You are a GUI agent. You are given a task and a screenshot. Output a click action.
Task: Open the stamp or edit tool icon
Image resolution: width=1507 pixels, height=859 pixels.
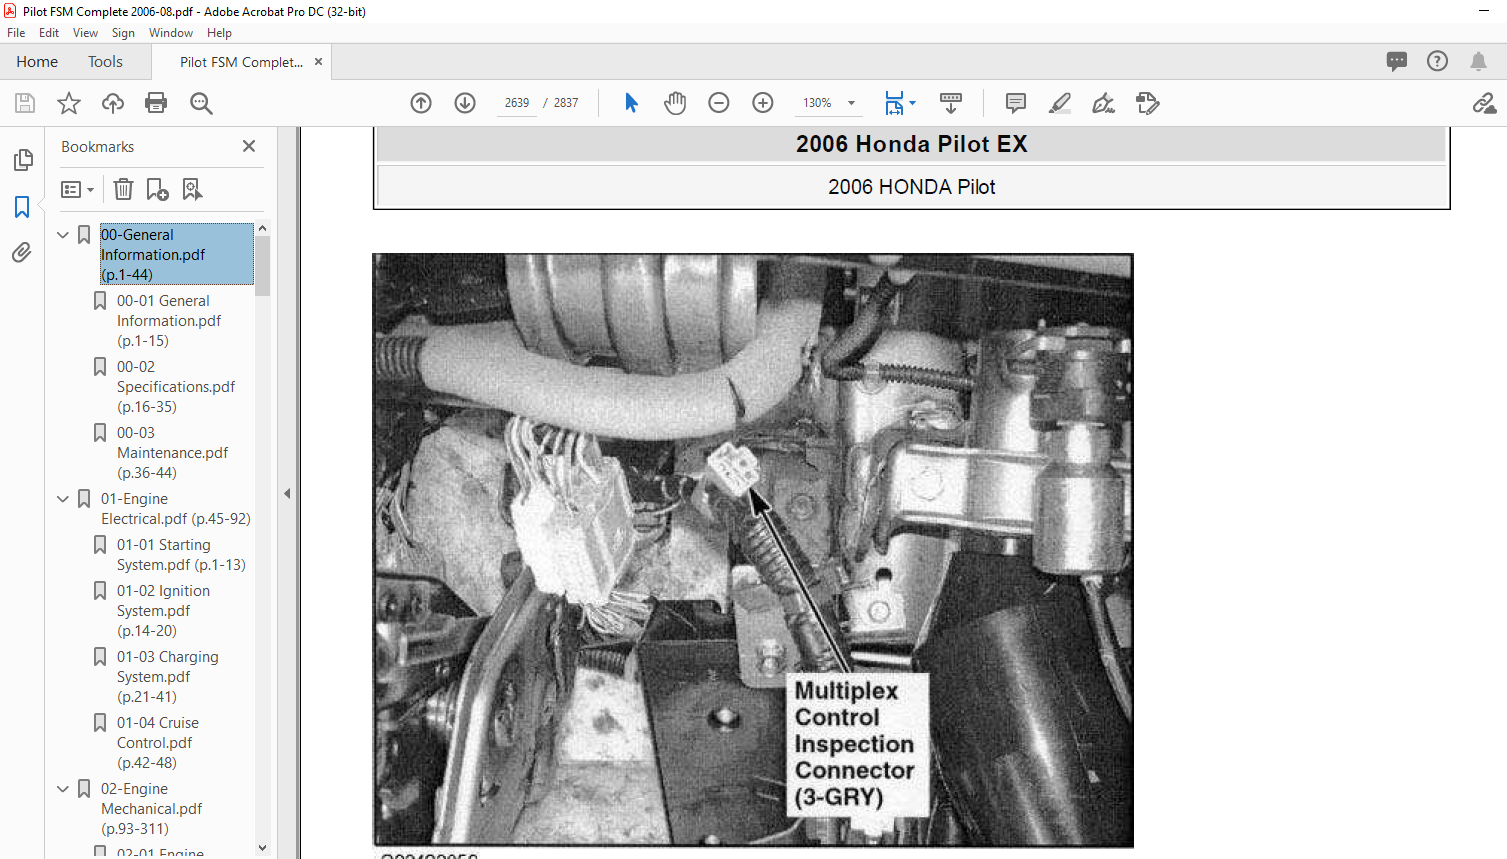tap(1148, 103)
